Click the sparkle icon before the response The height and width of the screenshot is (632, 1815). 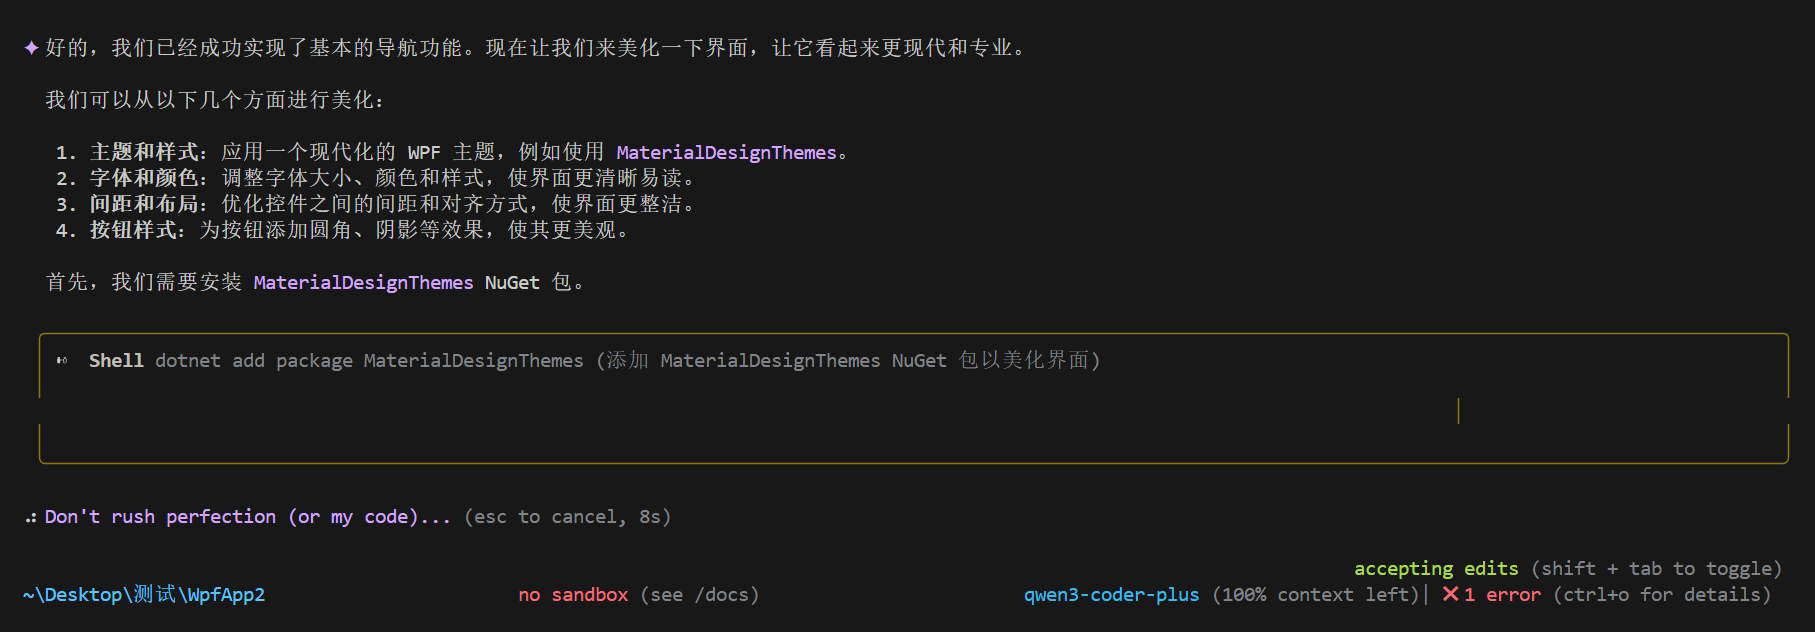click(x=31, y=48)
